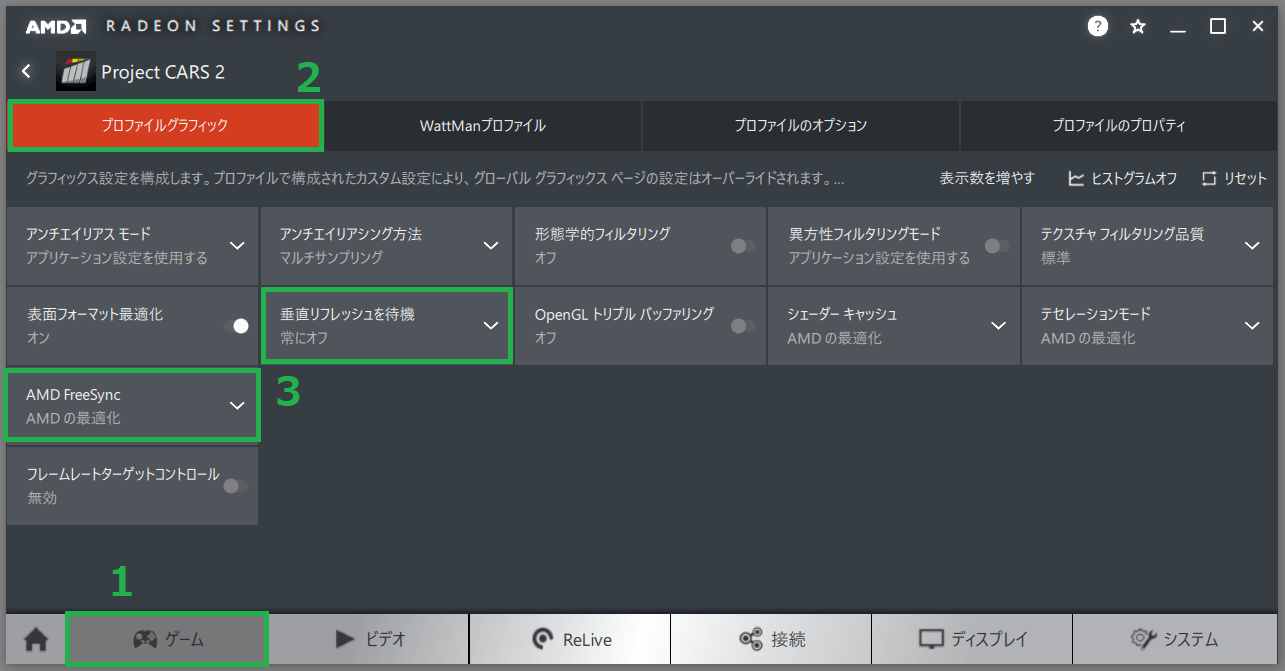
Task: Click ヒストグラムオフ button
Action: click(x=1122, y=178)
